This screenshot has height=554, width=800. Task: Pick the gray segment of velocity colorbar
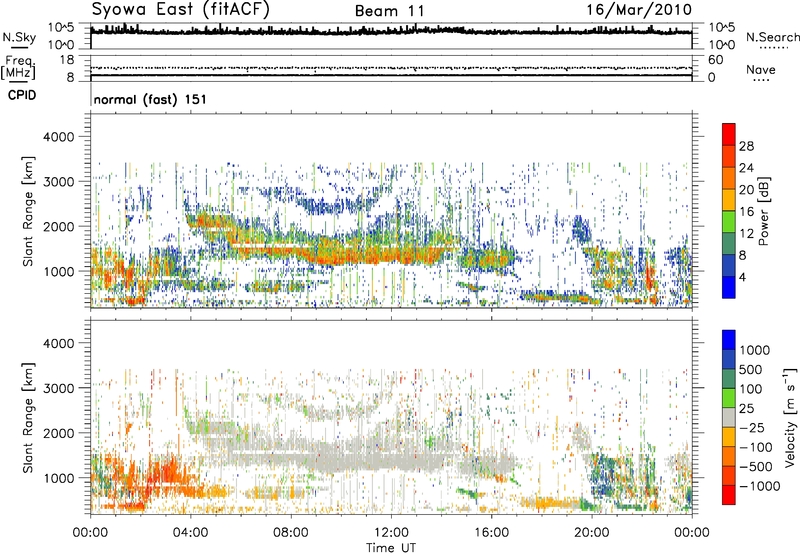(x=729, y=418)
